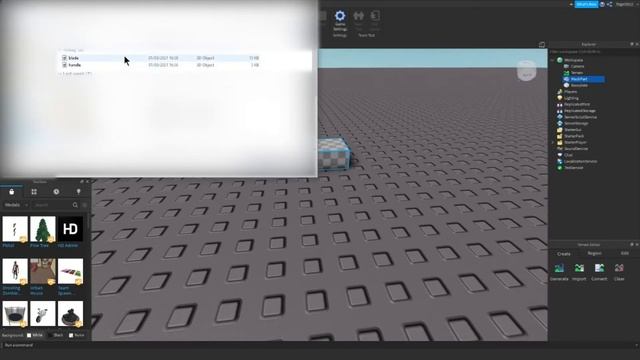Click the Toolbox search magnifier icon
Image resolution: width=640 pixels, height=360 pixels.
pos(75,205)
